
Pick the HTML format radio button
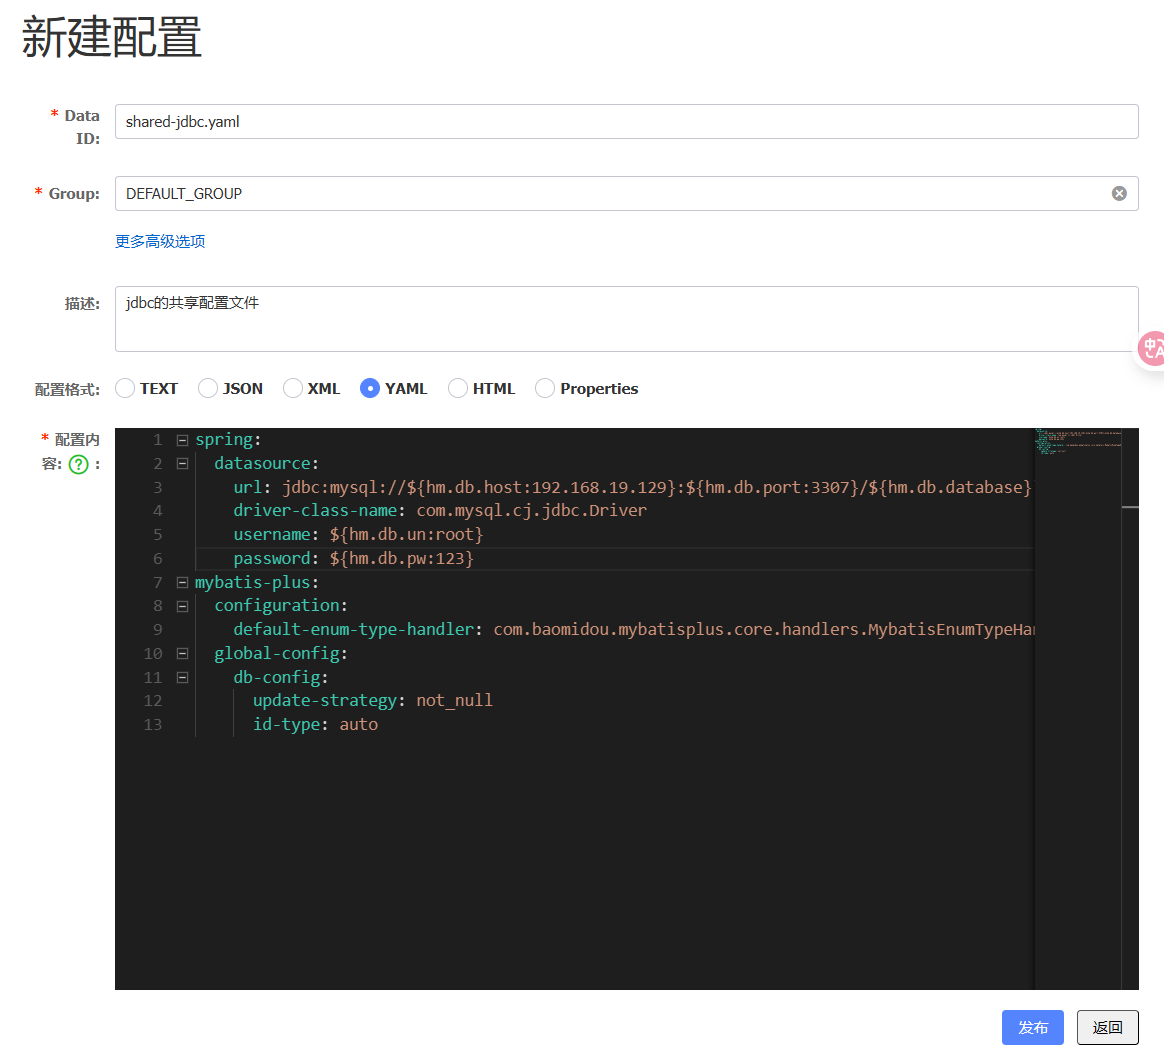[x=458, y=388]
